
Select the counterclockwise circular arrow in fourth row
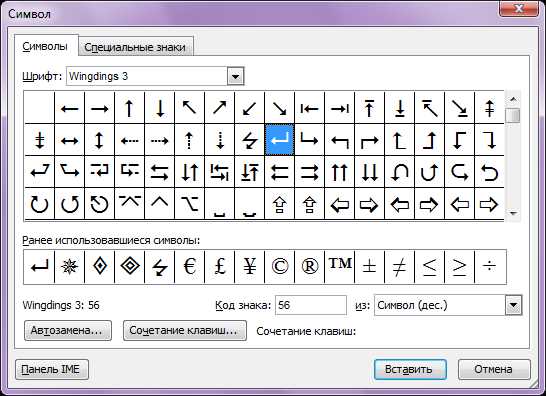click(70, 204)
